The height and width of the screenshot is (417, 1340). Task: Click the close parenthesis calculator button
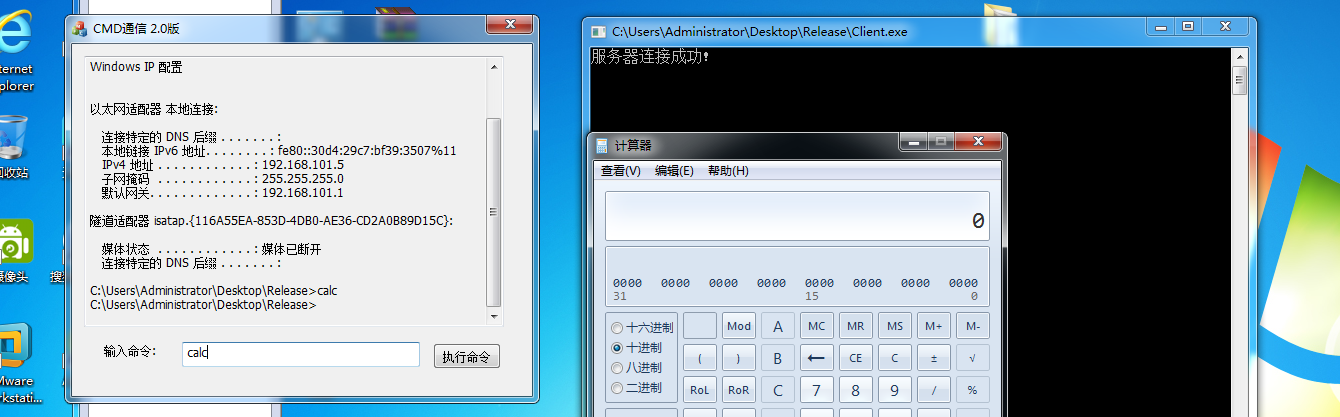[x=739, y=358]
